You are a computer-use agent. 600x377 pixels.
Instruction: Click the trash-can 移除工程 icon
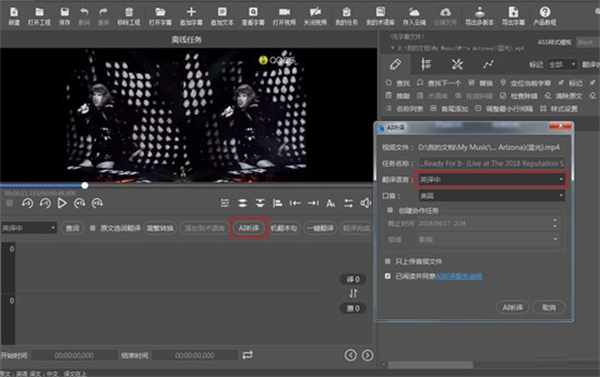point(129,16)
